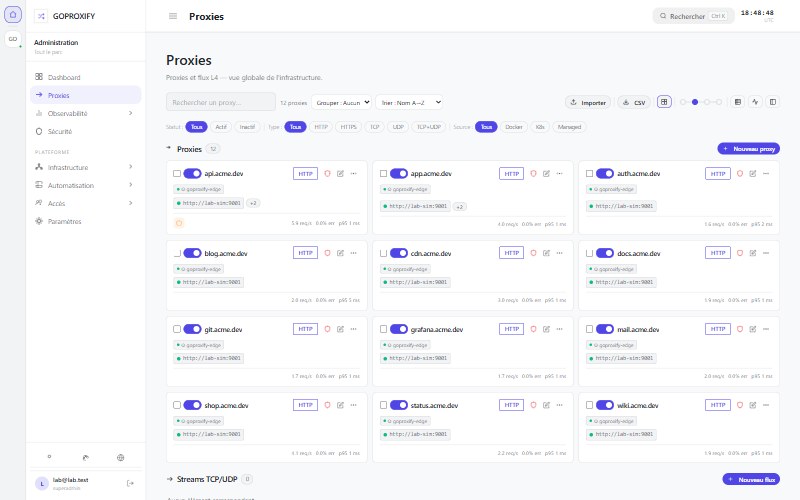Open global Rechercher search box

pyautogui.click(x=693, y=16)
